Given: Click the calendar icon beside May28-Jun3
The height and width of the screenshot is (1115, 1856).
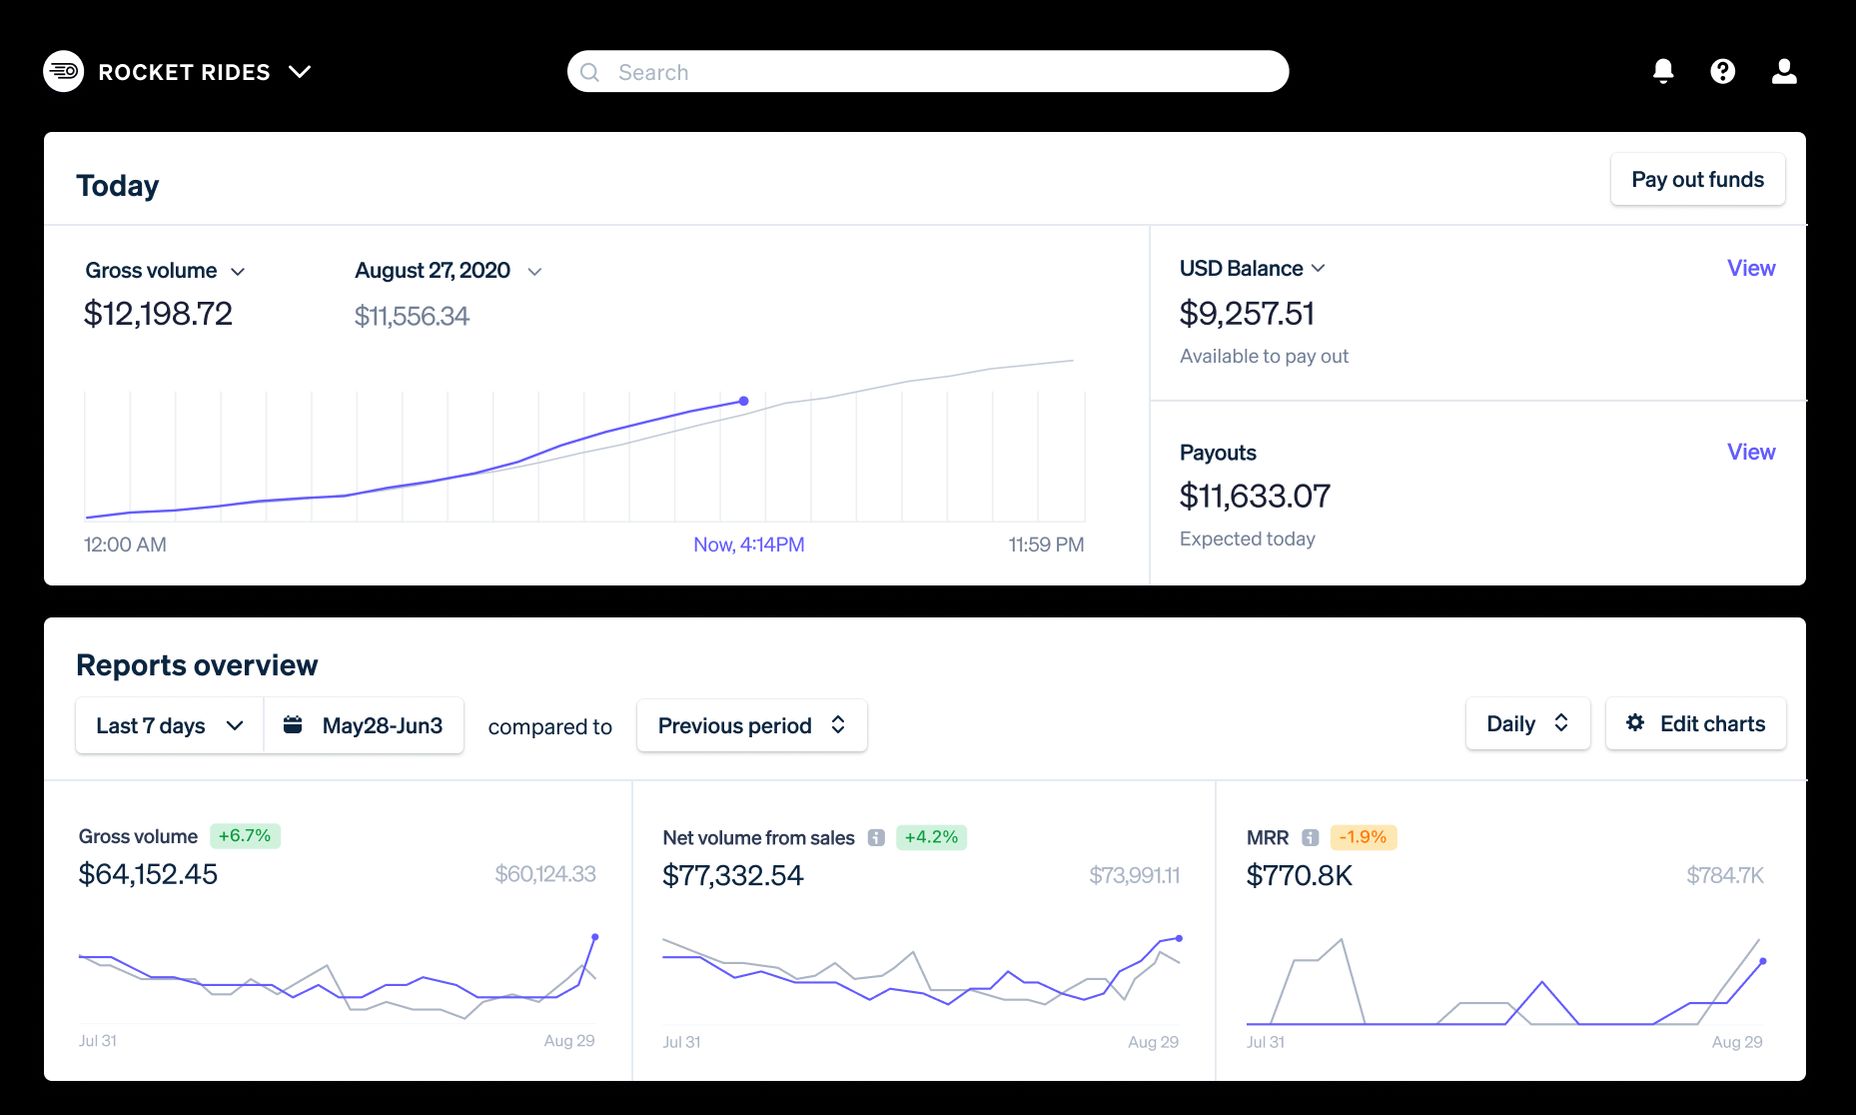Looking at the screenshot, I should (x=293, y=724).
